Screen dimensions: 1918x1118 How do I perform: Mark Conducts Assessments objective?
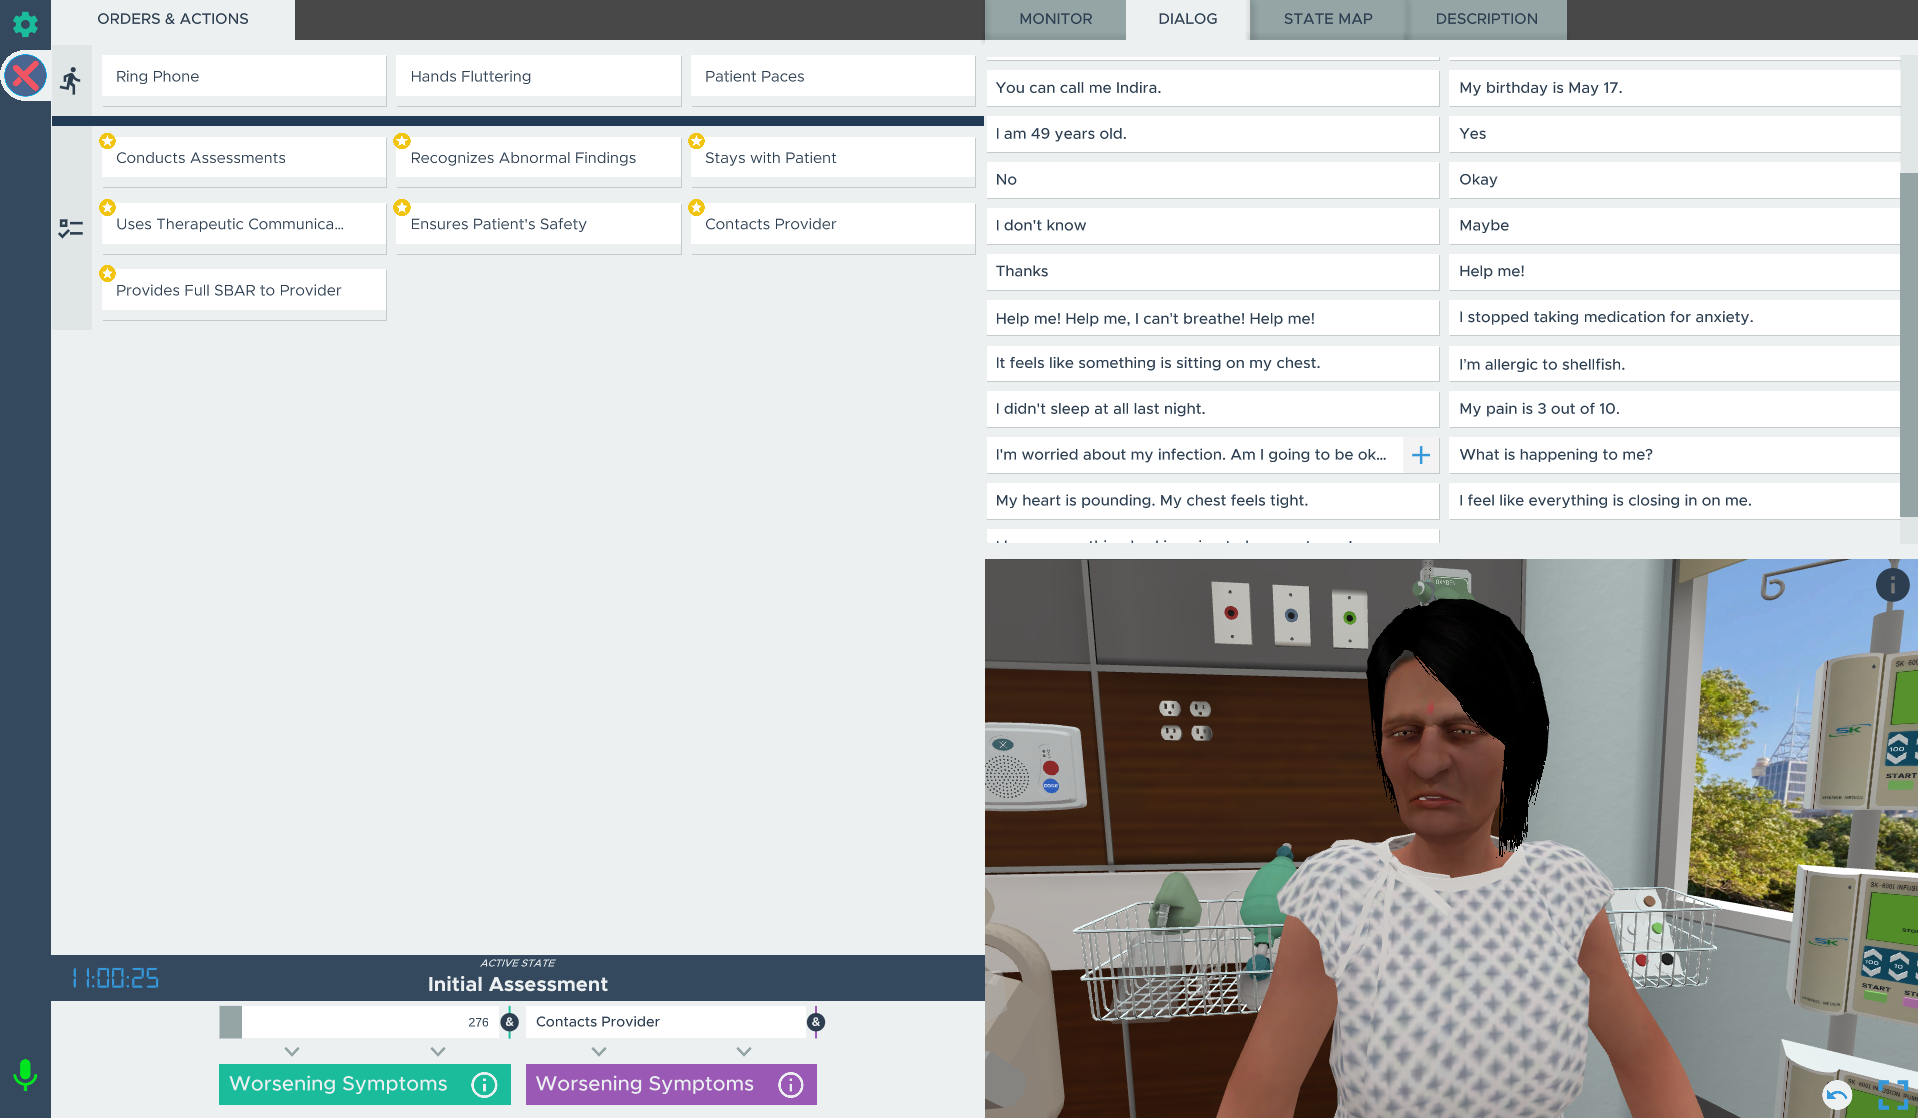coord(243,158)
